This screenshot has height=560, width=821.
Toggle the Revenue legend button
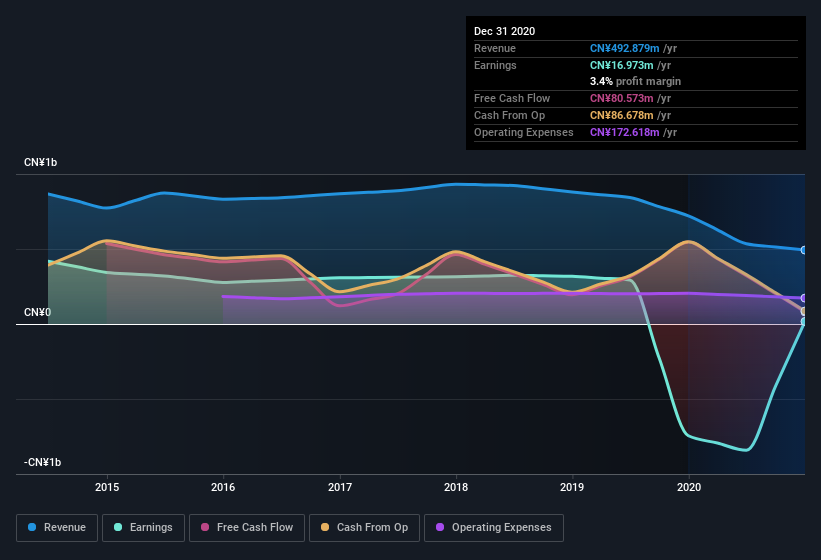(57, 528)
